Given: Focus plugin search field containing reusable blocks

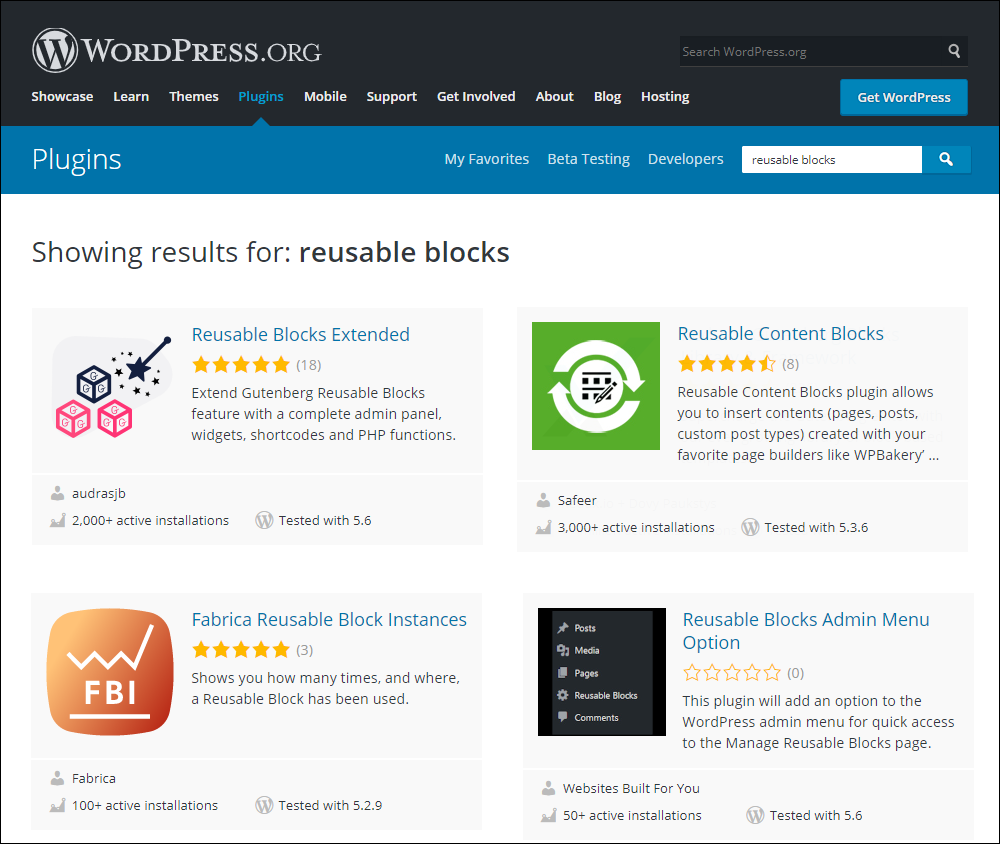Looking at the screenshot, I should (832, 159).
